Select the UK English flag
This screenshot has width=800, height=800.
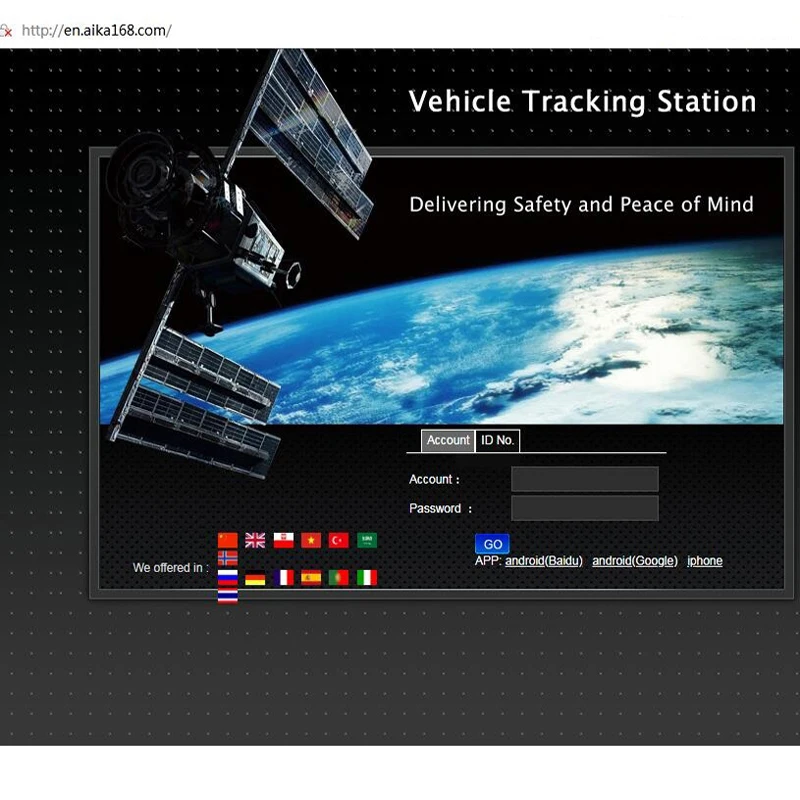(255, 540)
